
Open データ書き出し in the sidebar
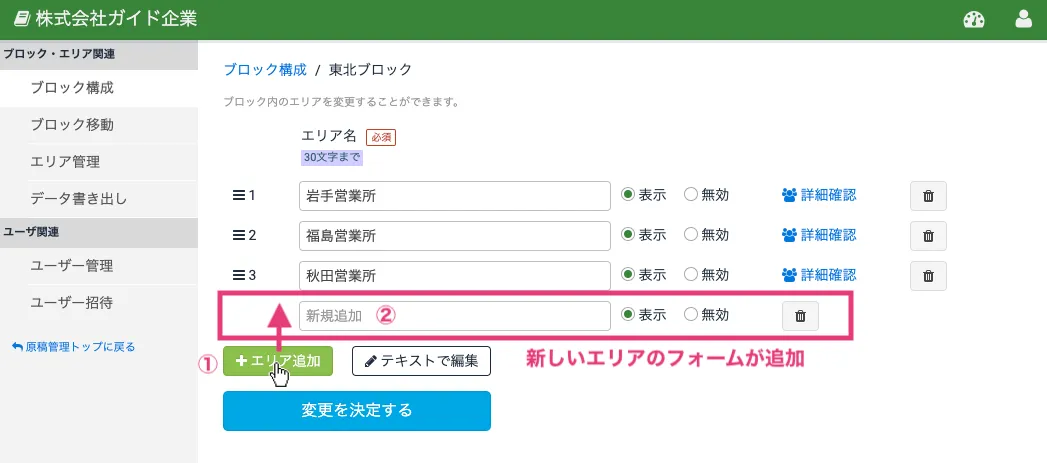pyautogui.click(x=99, y=199)
